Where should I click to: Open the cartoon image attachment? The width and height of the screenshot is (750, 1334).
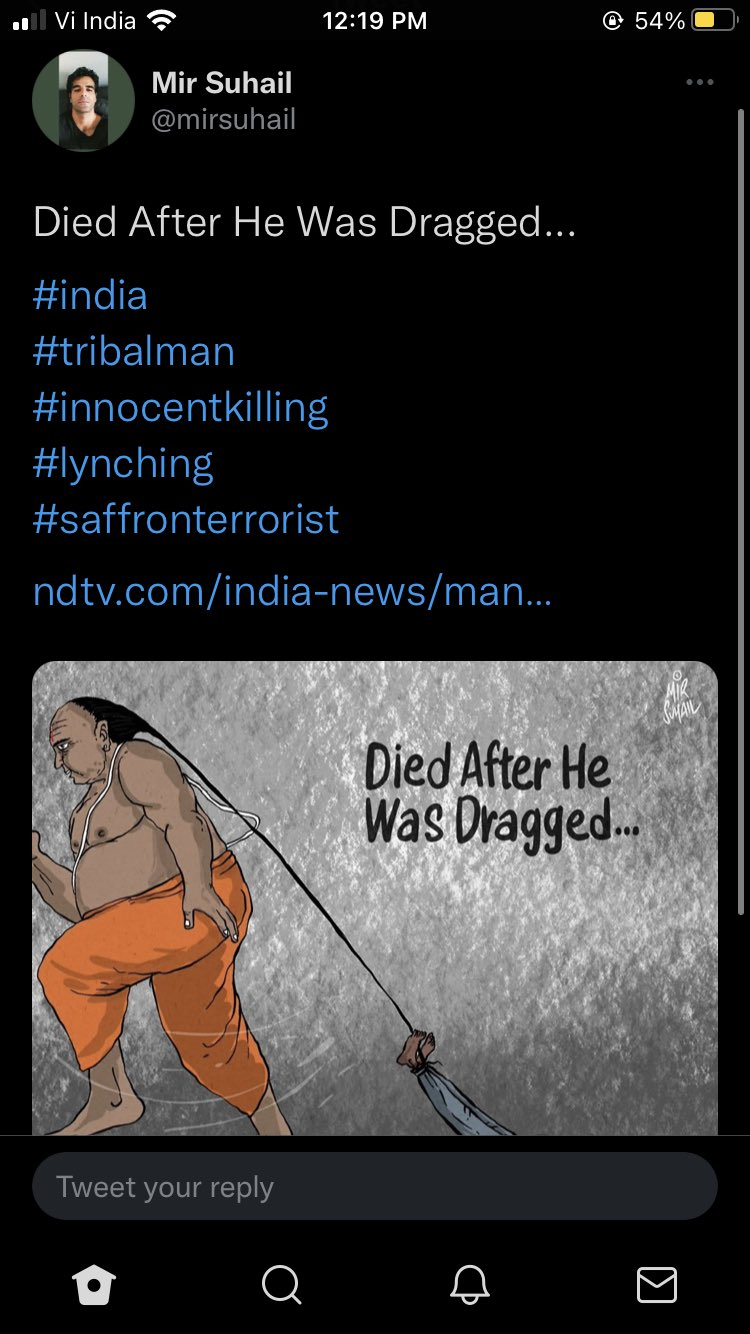375,898
